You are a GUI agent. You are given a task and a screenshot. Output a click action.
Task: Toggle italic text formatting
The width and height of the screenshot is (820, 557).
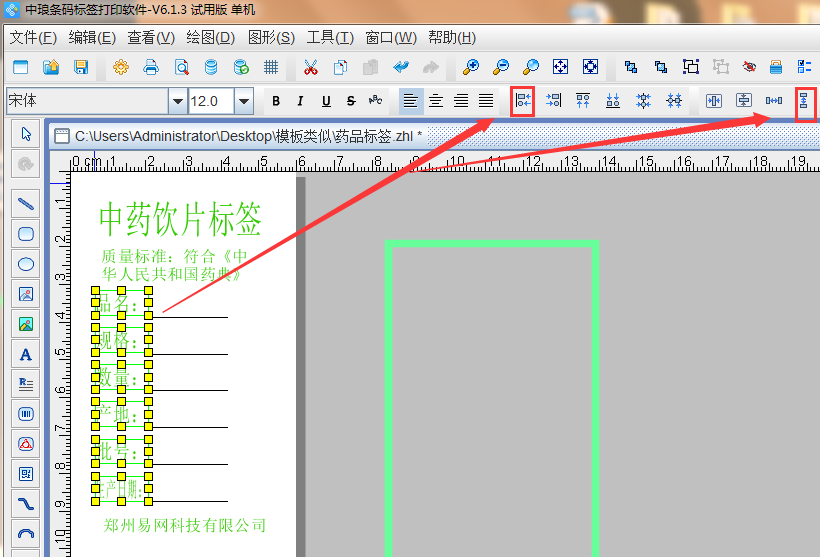pyautogui.click(x=300, y=101)
